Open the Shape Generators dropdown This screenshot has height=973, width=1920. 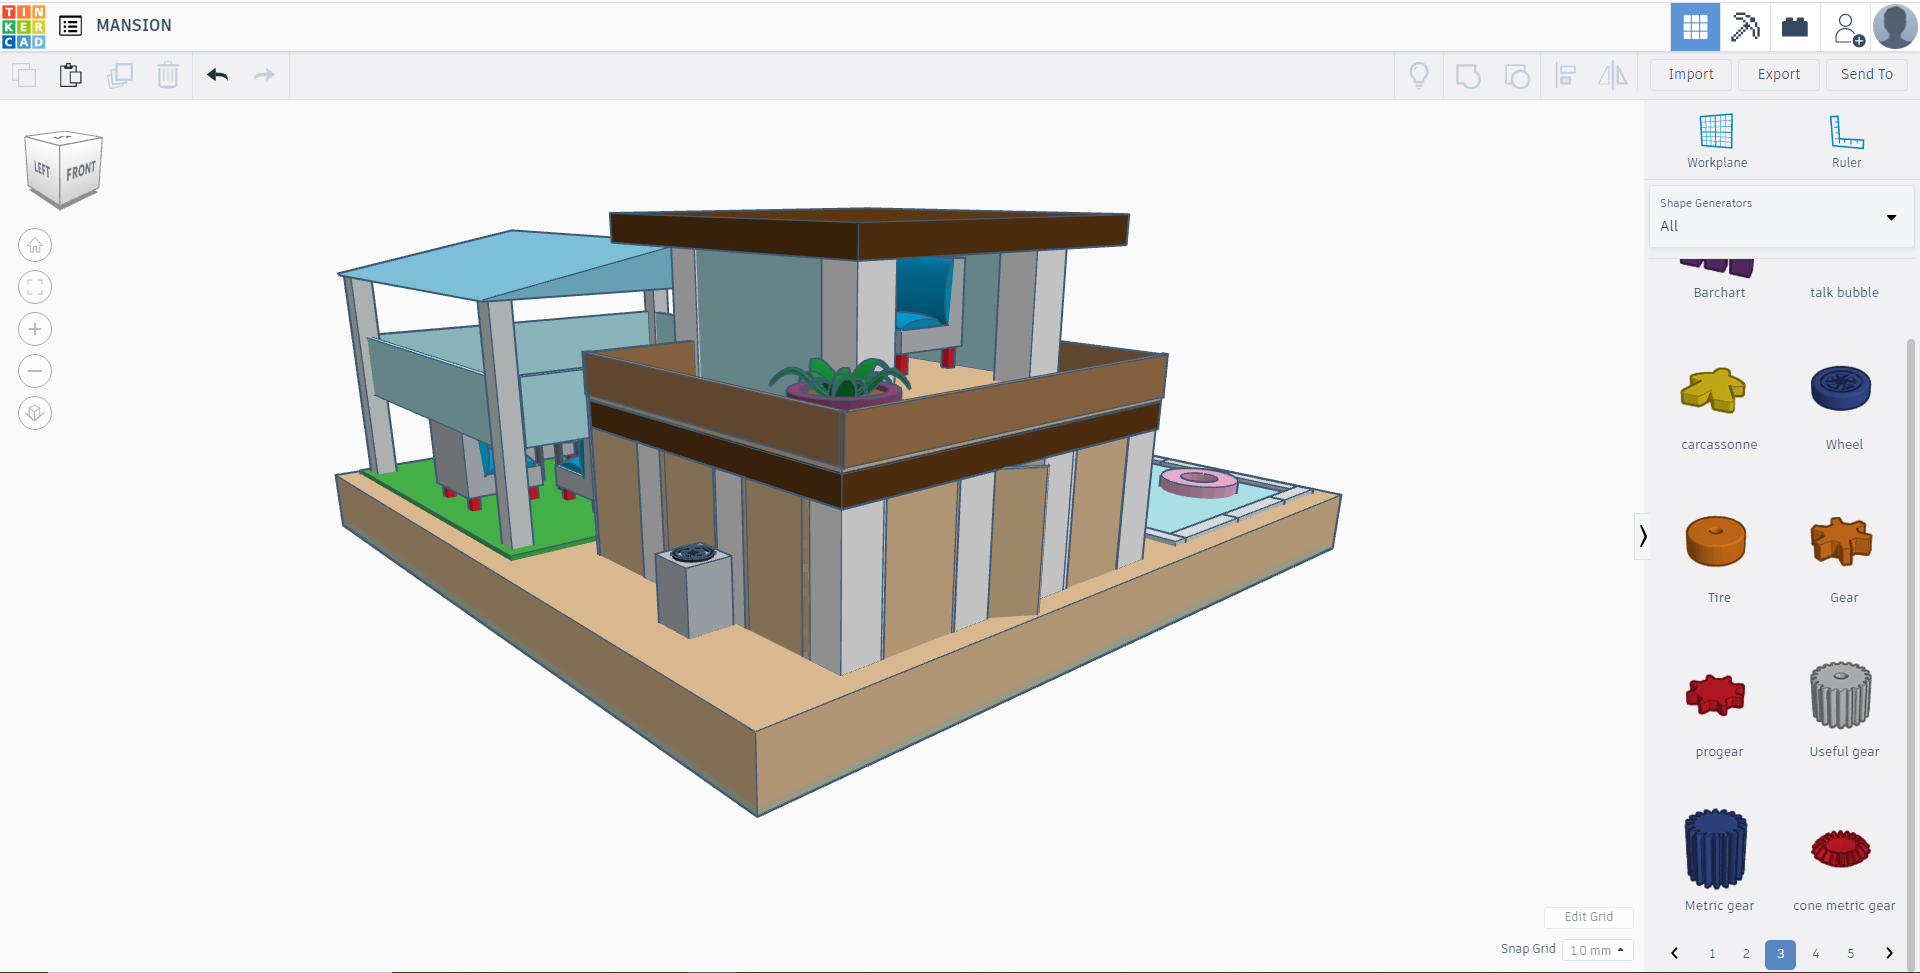point(1890,217)
